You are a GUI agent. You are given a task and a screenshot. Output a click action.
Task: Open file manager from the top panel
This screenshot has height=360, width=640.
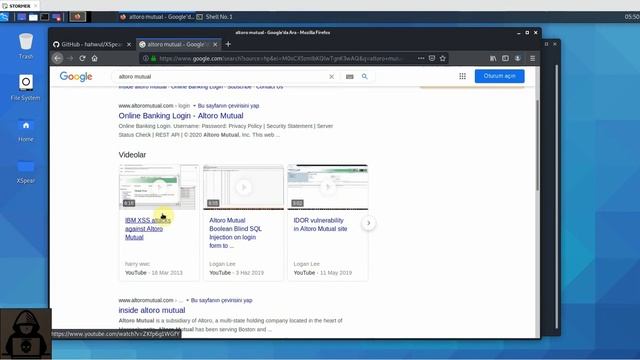pos(33,17)
